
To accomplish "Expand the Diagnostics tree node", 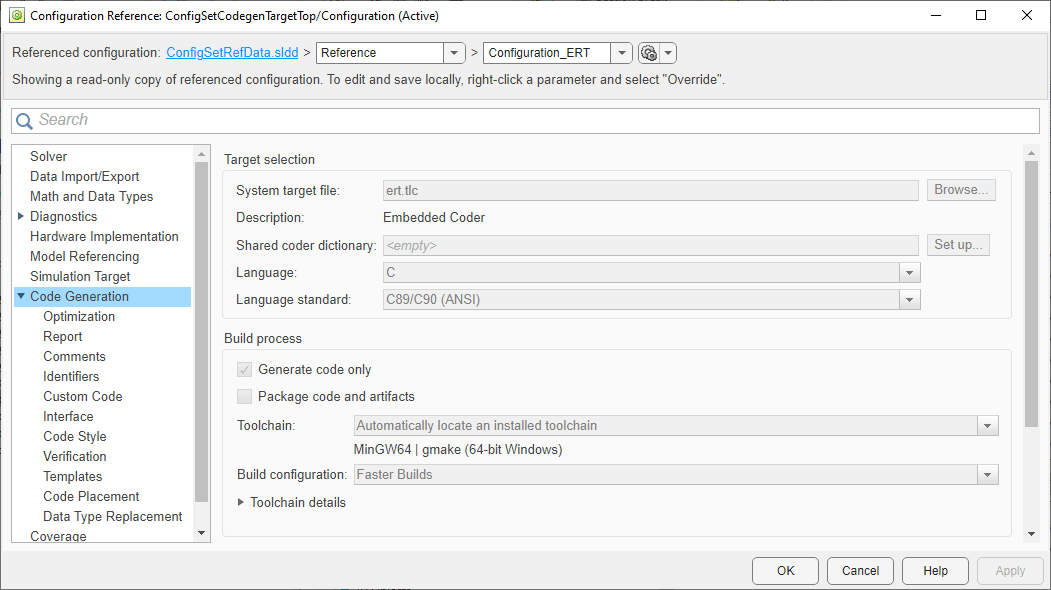I will (21, 216).
